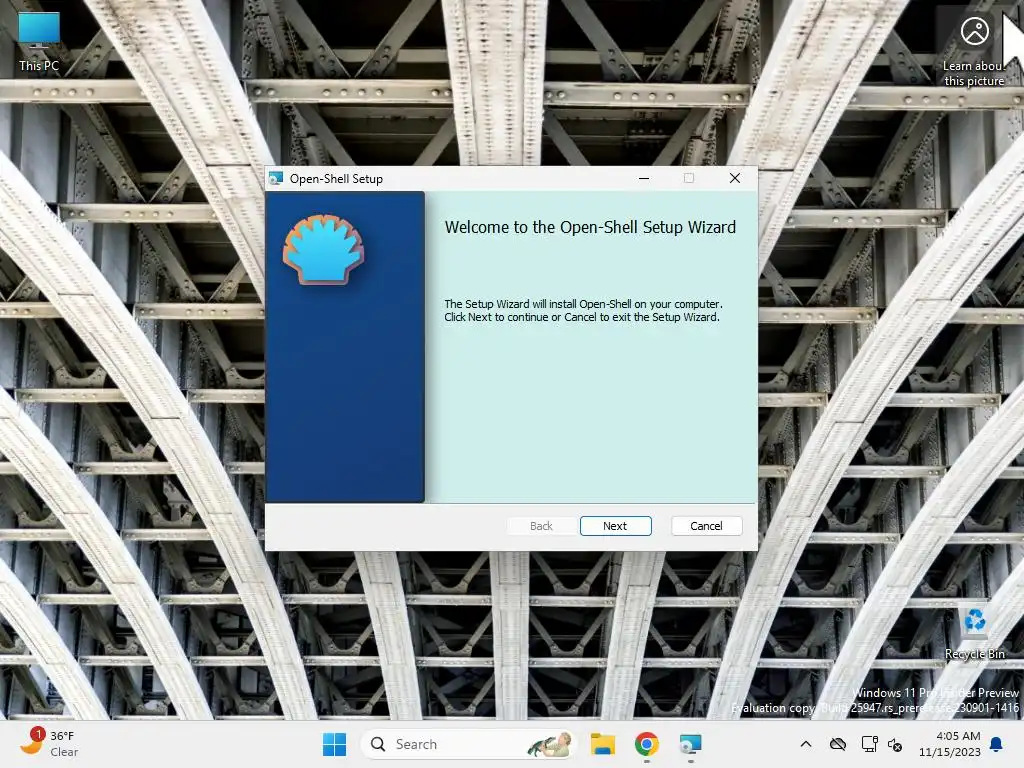Viewport: 1024px width, 768px height.
Task: Cancel the Open-Shell Setup wizard
Action: tap(706, 526)
